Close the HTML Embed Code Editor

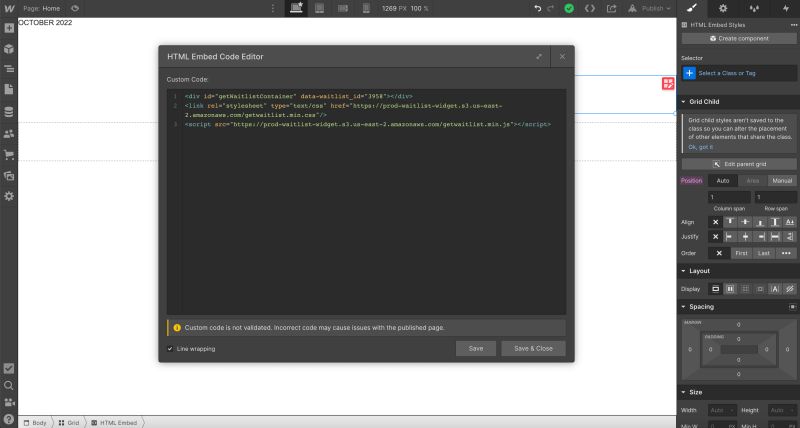562,57
